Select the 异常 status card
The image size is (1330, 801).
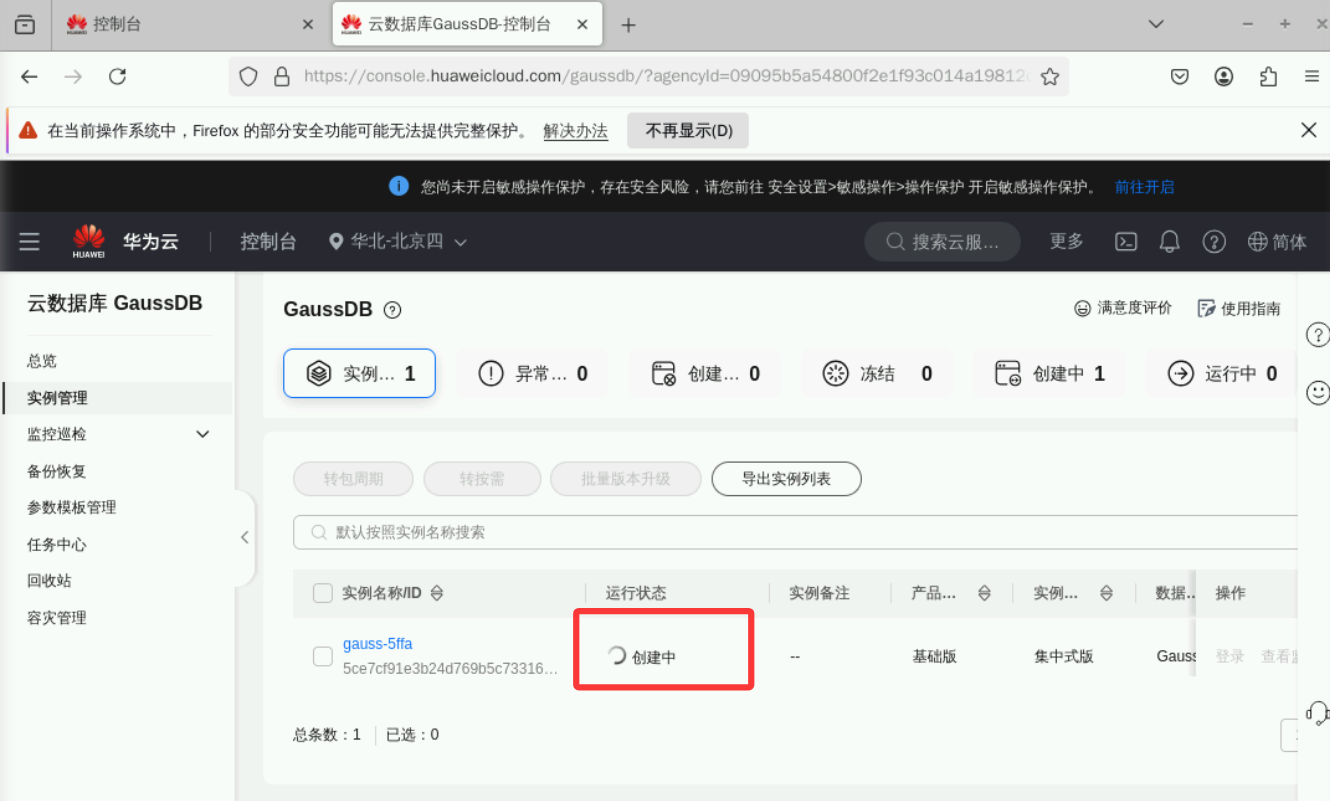[532, 373]
